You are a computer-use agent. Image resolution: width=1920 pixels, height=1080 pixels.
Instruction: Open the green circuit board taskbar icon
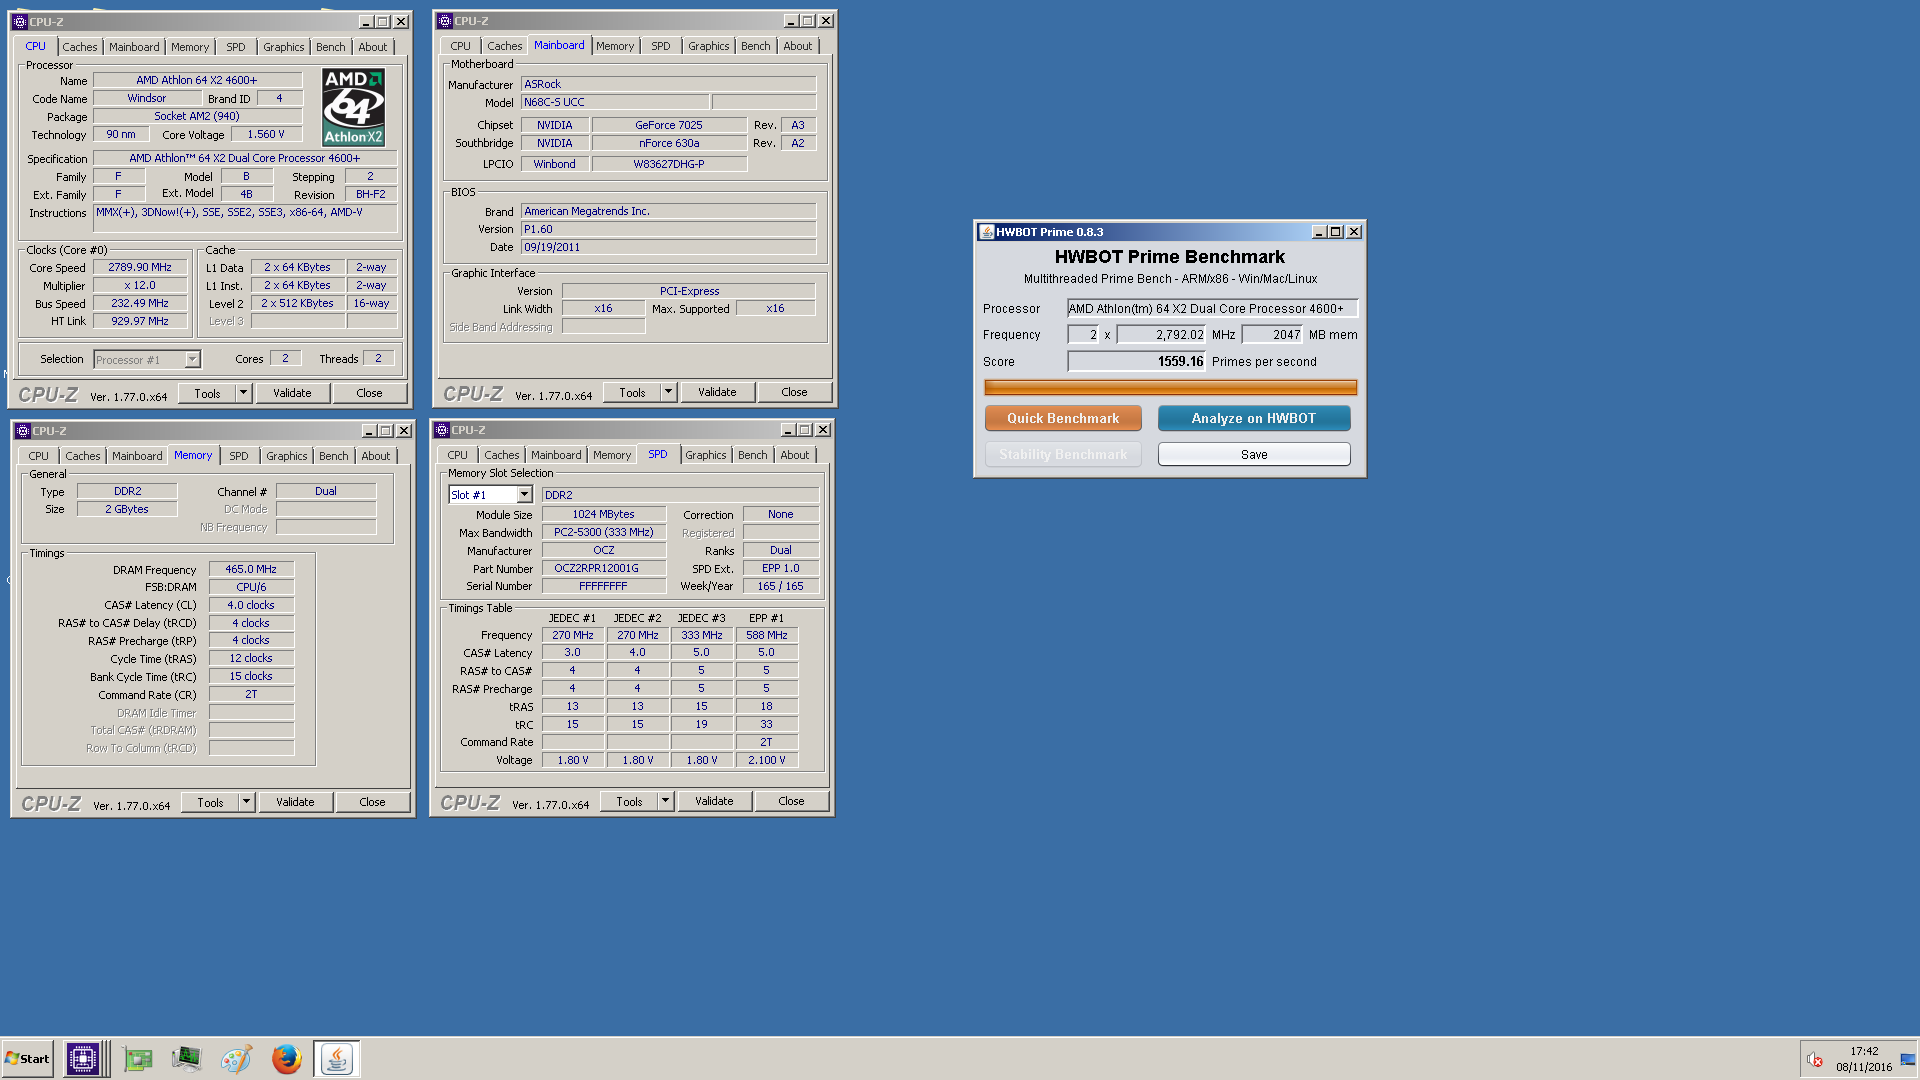point(138,1058)
